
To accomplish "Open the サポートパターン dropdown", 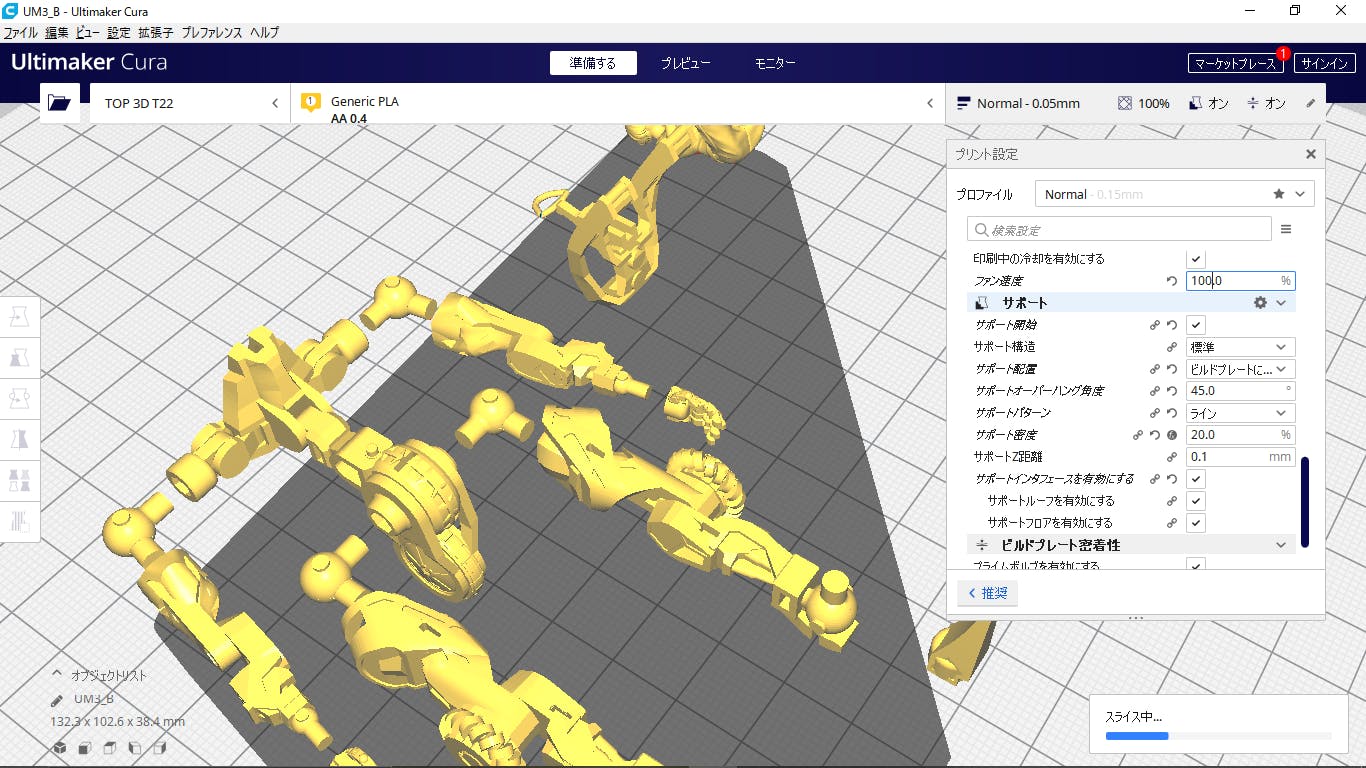I will tap(1240, 413).
